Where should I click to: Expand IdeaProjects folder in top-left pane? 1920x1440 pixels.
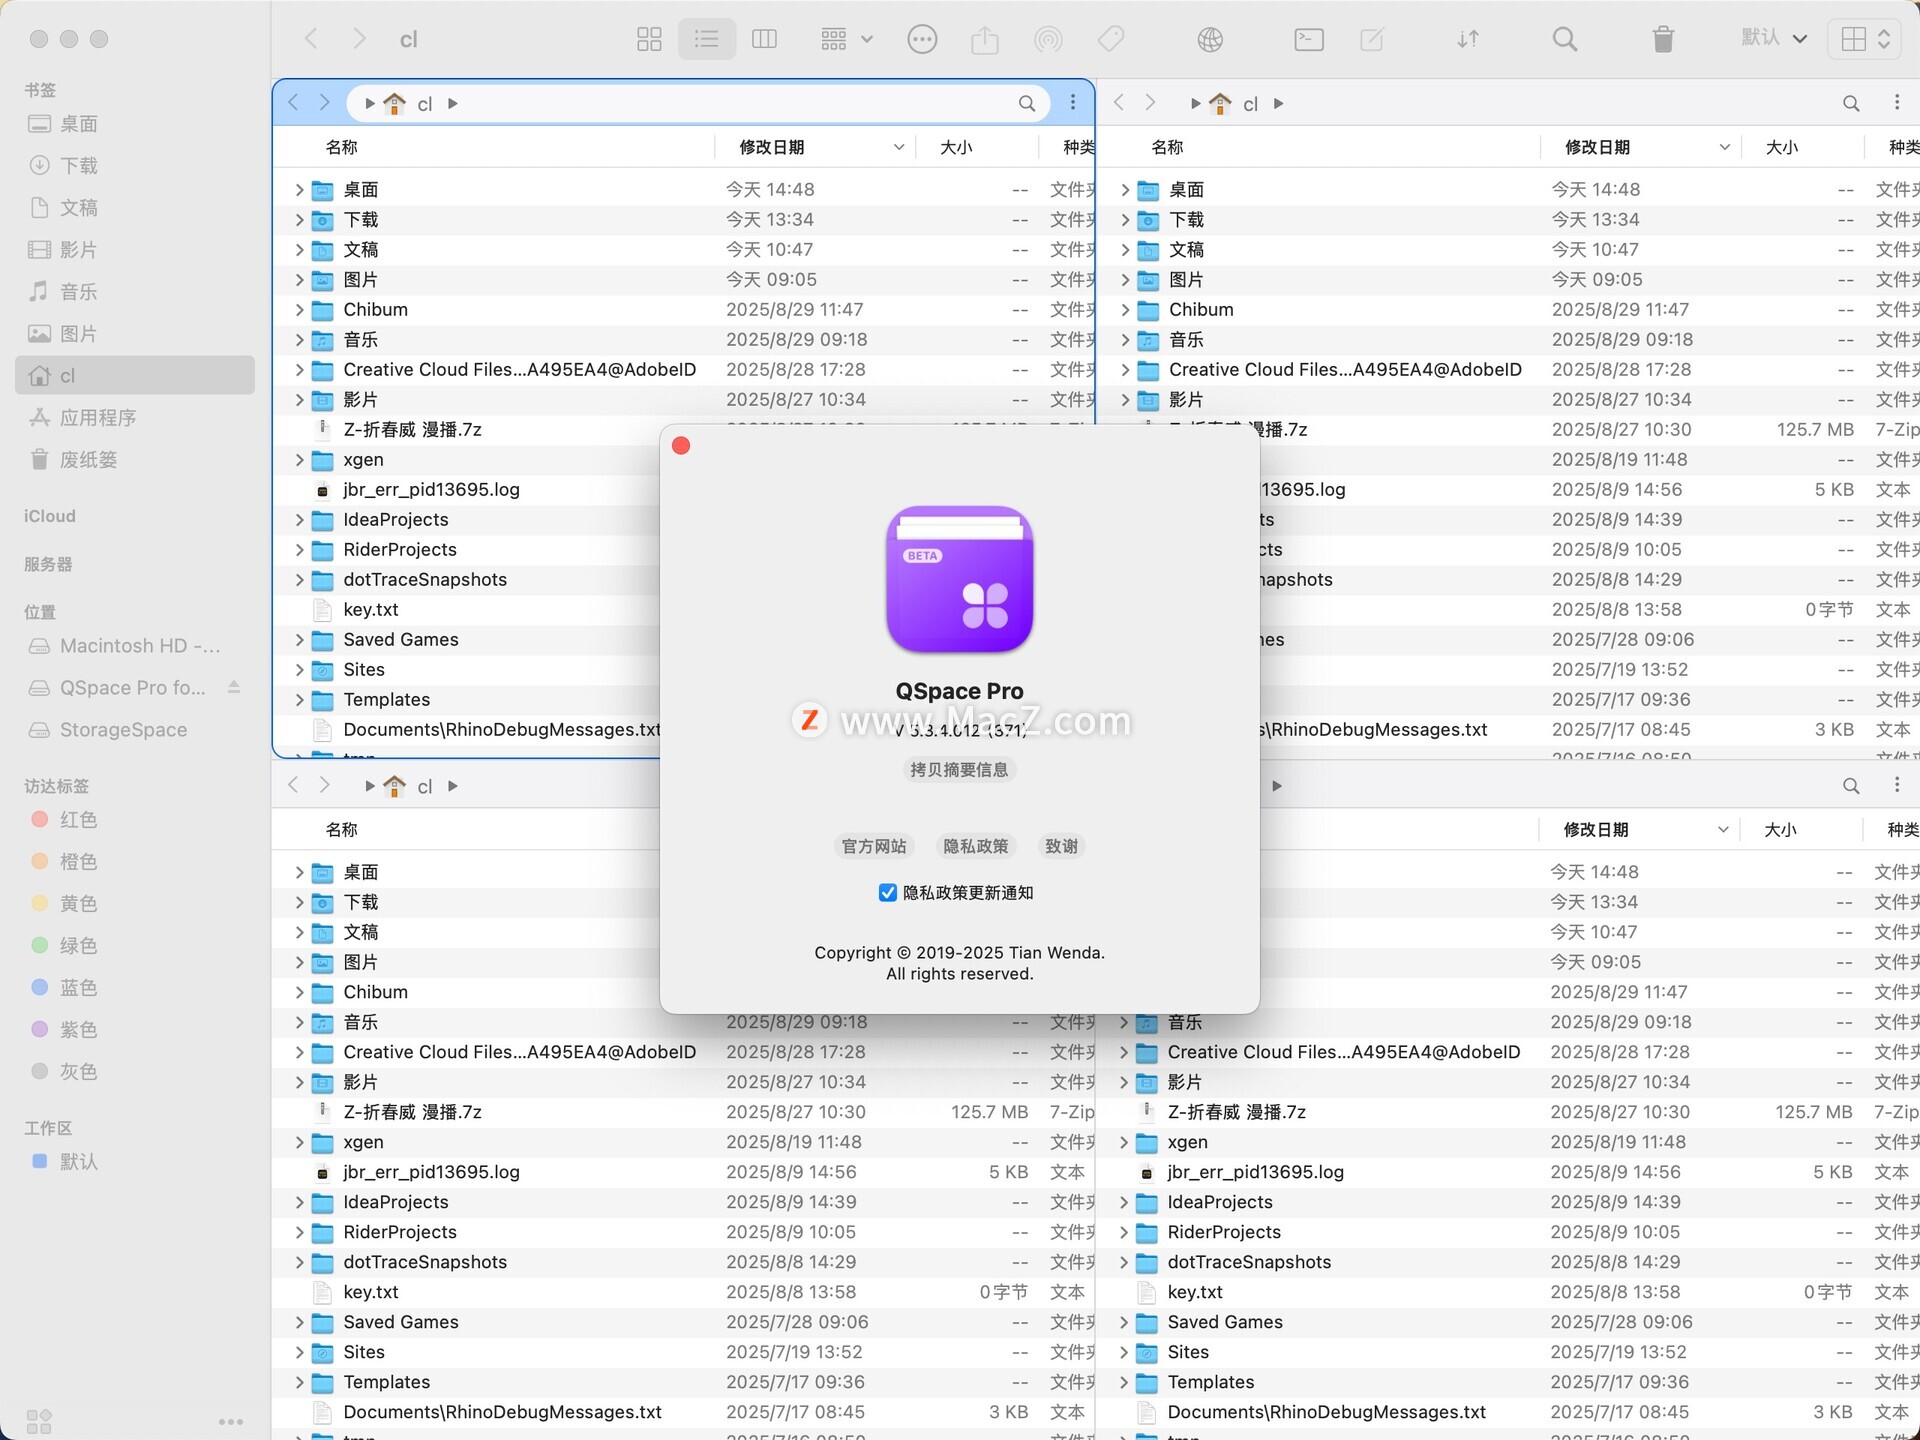(299, 520)
